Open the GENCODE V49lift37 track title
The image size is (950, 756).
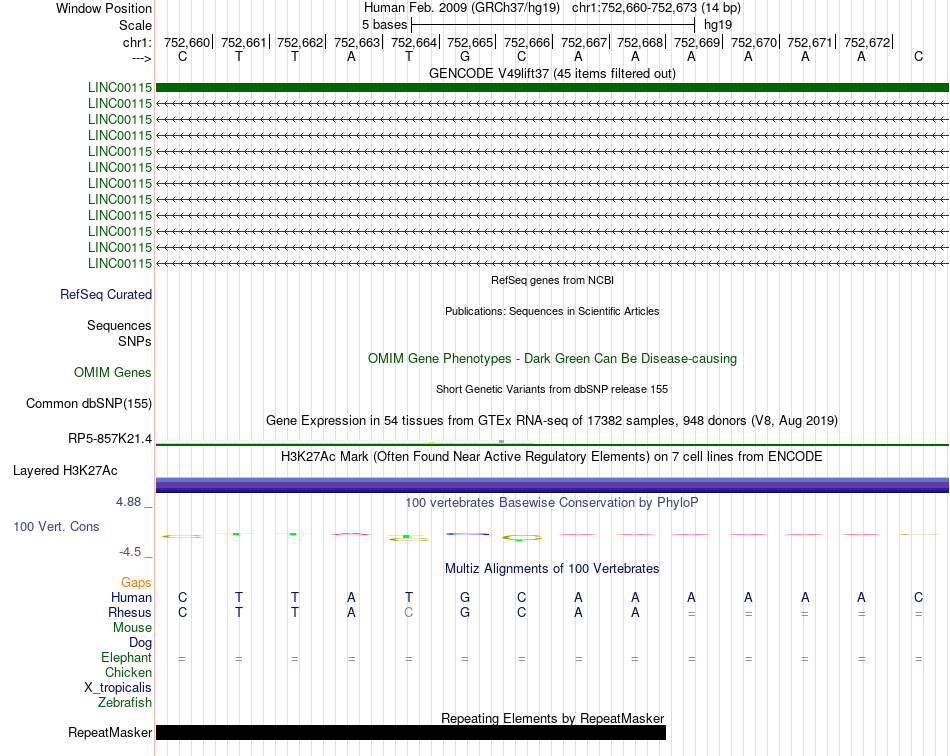point(552,73)
